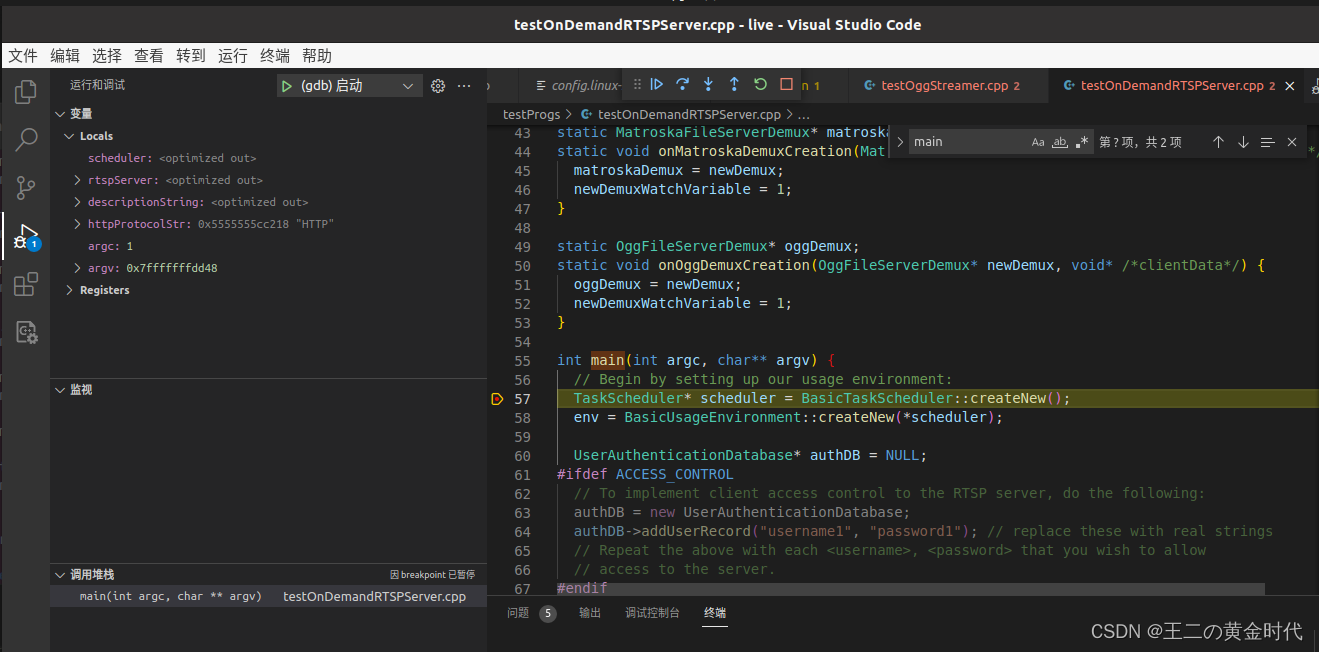
Task: Open launch.json via the gear icon
Action: click(437, 86)
